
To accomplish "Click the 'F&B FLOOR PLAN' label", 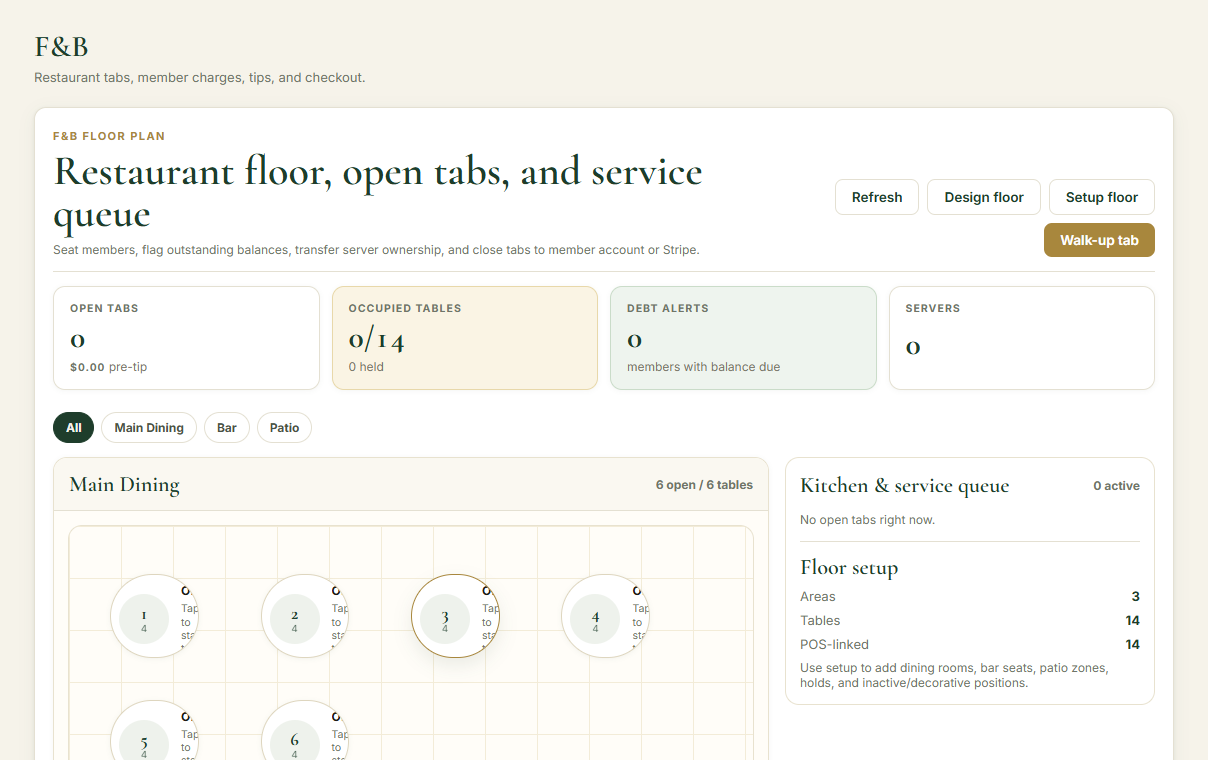I will click(109, 136).
